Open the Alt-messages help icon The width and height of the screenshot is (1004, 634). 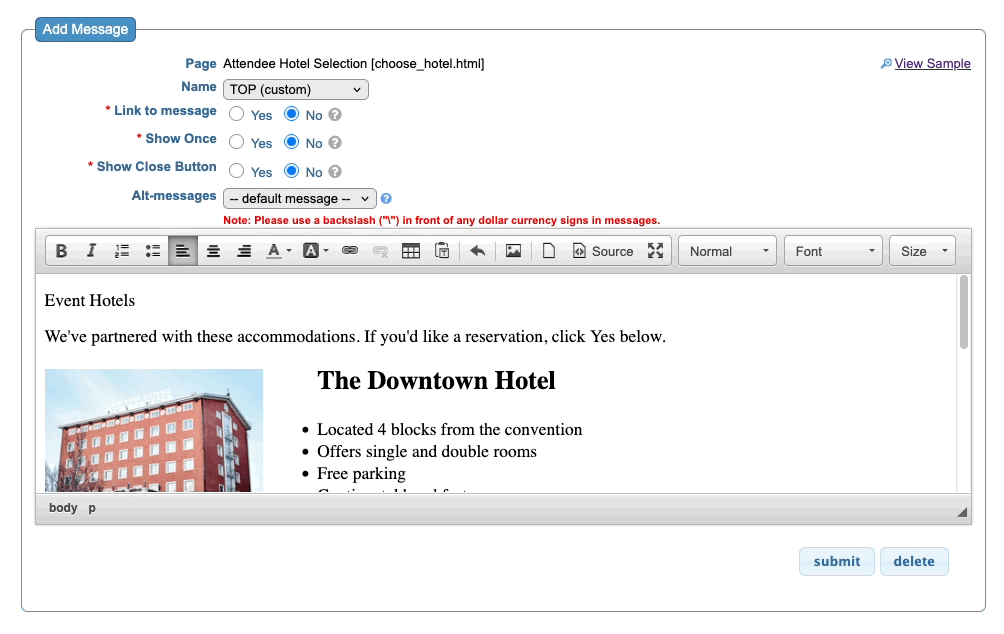tap(386, 199)
